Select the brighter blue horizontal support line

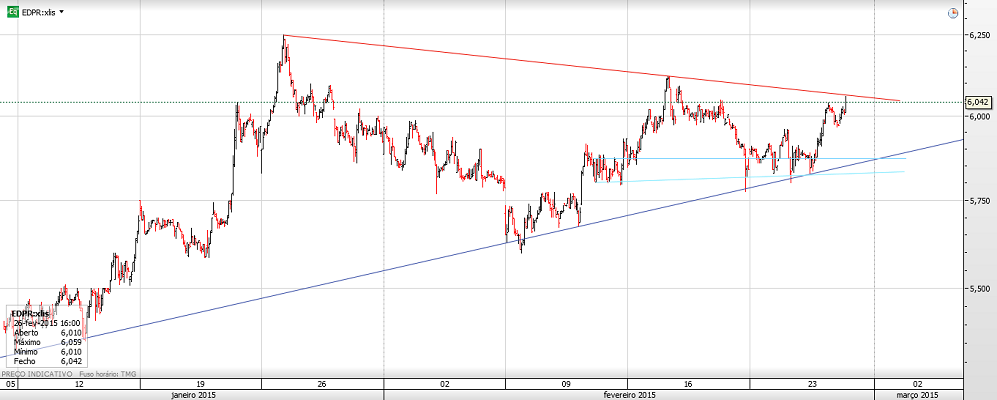[x=750, y=158]
